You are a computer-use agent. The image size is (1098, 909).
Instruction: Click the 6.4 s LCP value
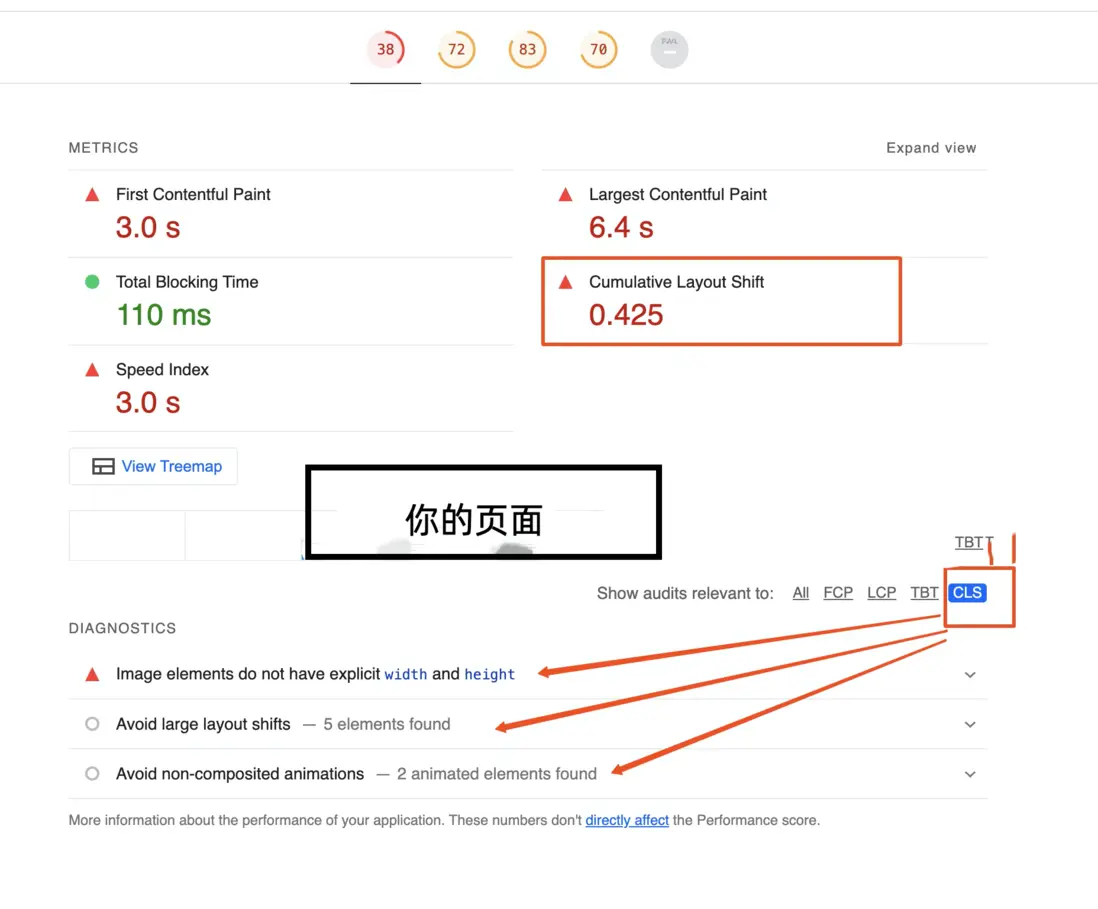click(x=620, y=228)
